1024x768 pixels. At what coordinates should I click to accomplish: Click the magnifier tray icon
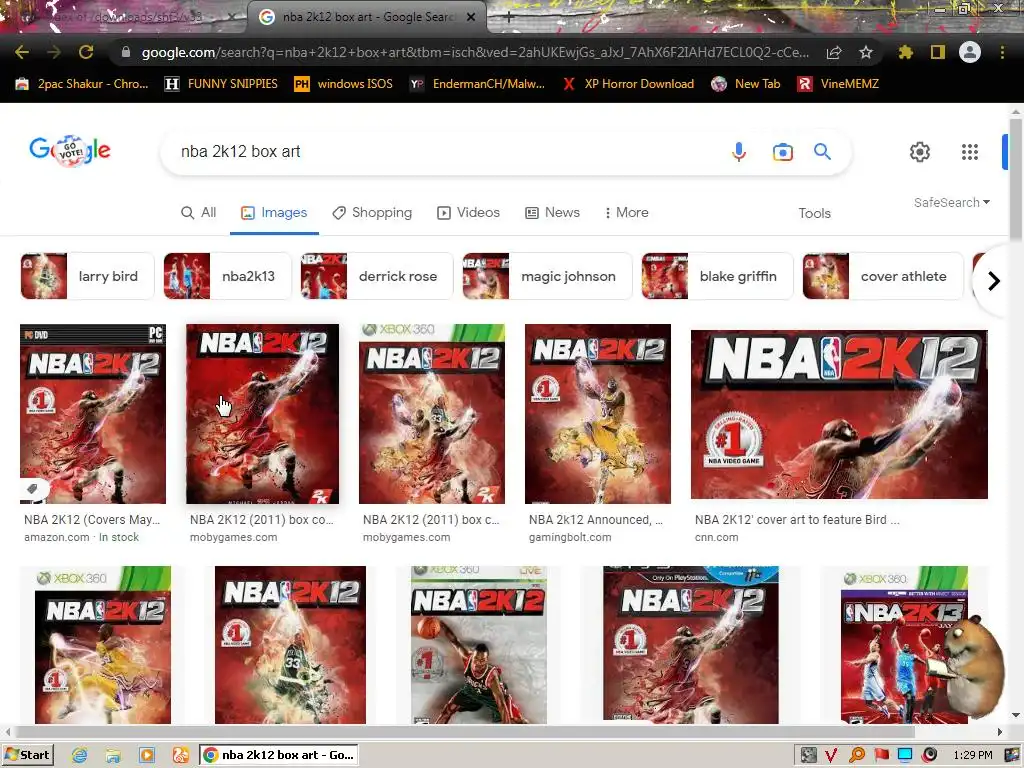click(857, 756)
